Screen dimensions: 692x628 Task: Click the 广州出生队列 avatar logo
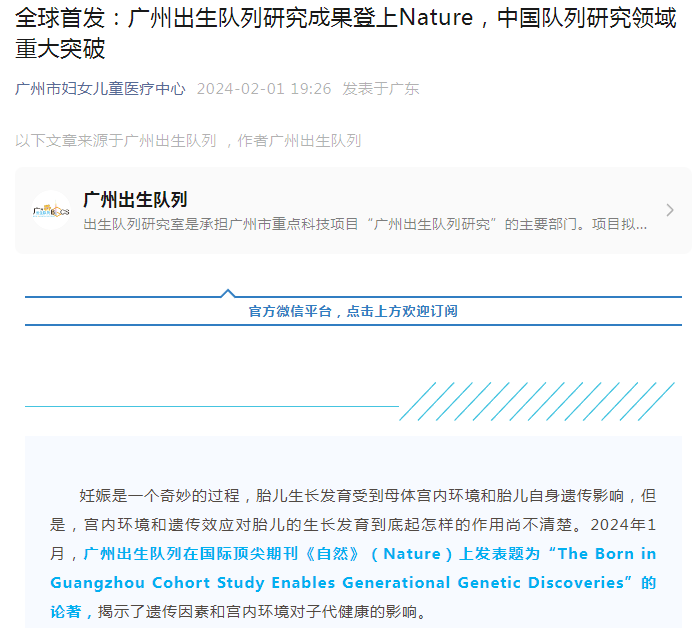(x=51, y=211)
